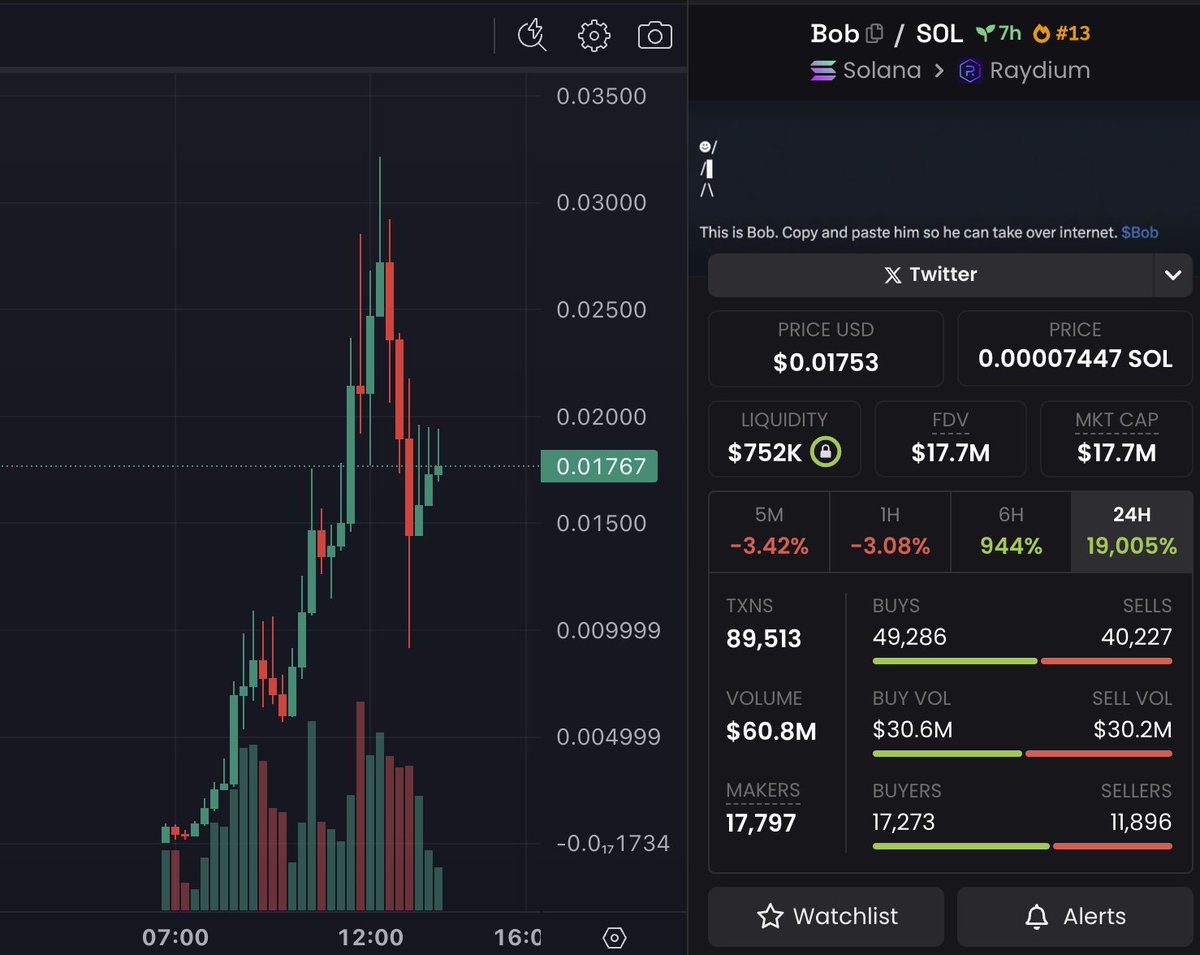Click the SELLERS count 11,896

(x=1141, y=822)
